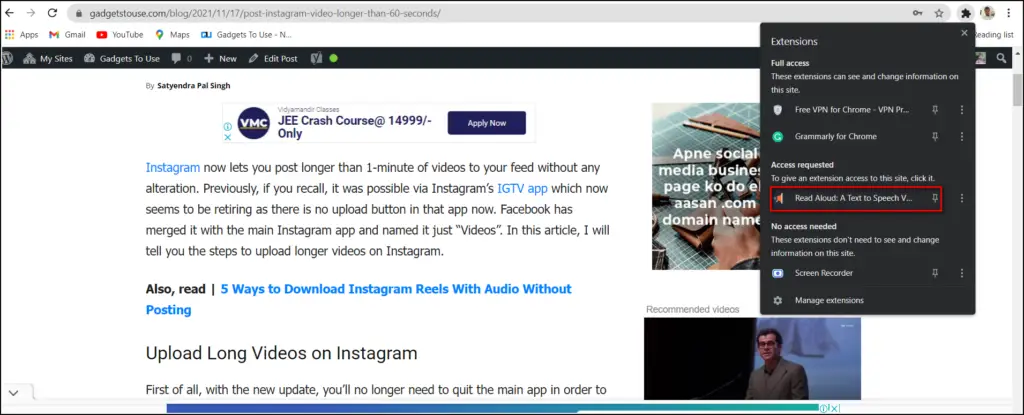Click the domain name sidebar ad image
1024x415 pixels.
click(x=706, y=186)
